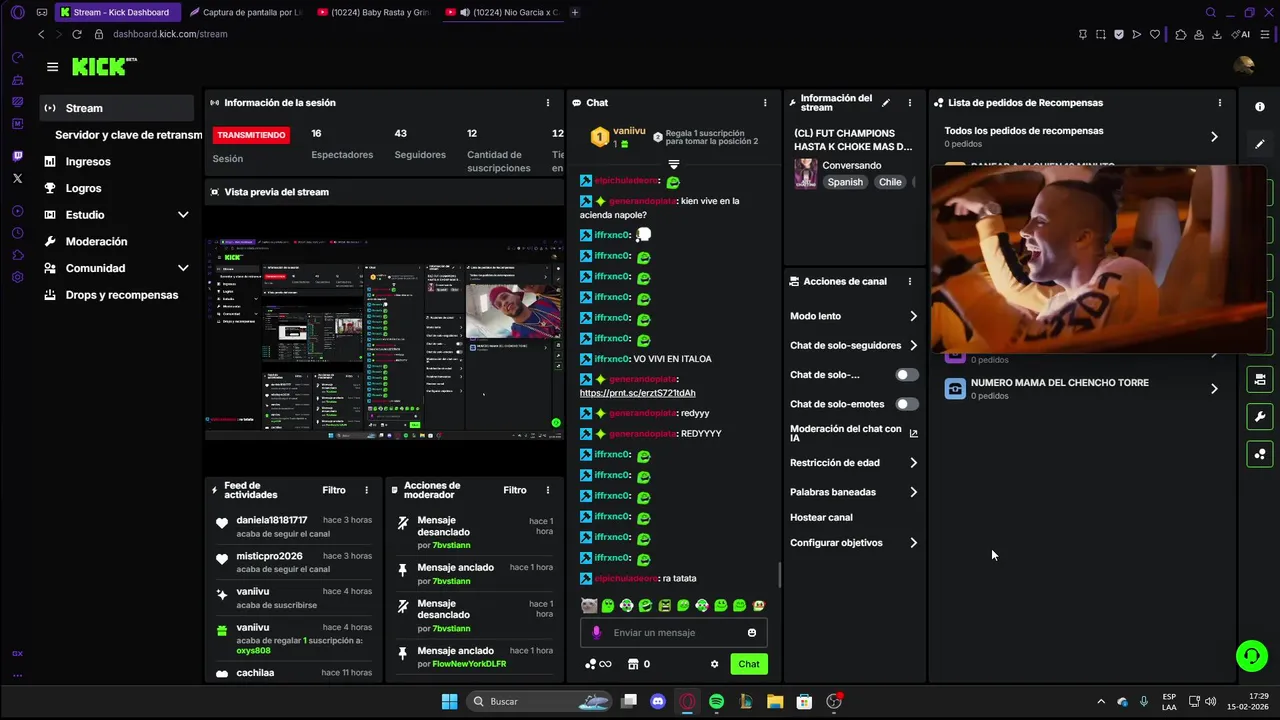Open the Chat panel three-dot menu
The image size is (1280, 720).
(765, 103)
